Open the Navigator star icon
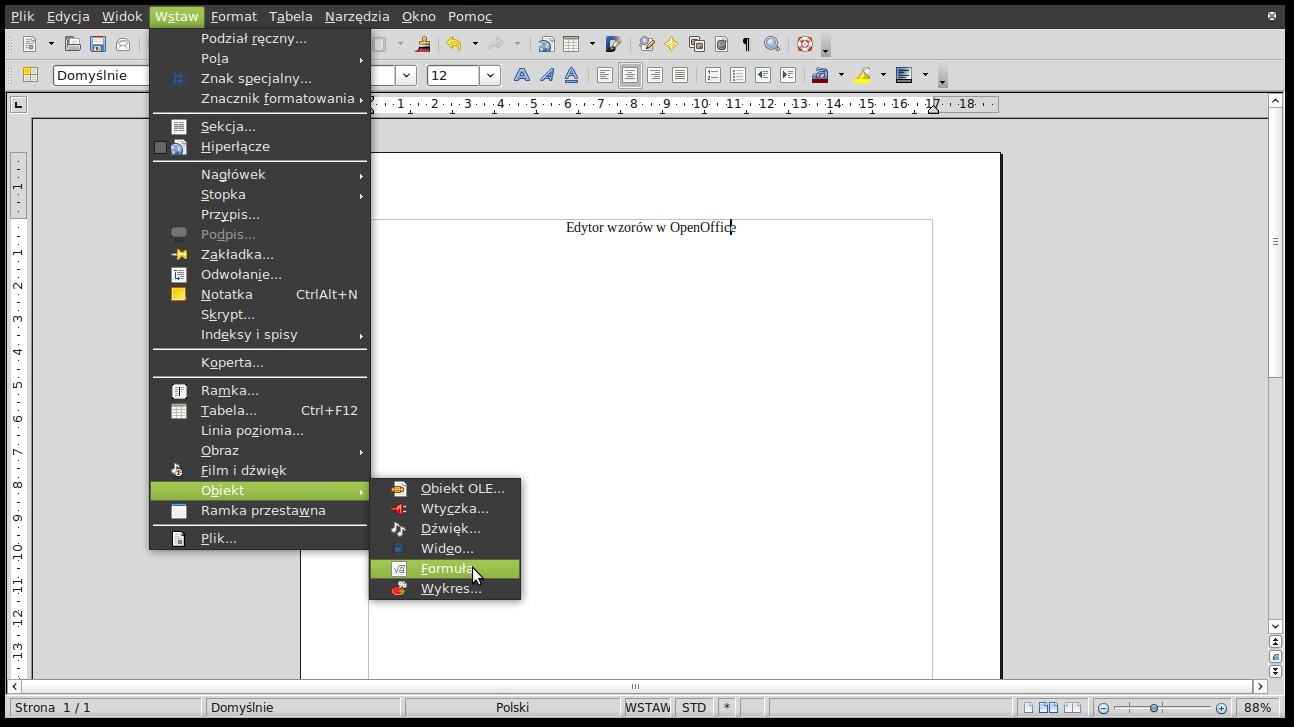 point(672,44)
